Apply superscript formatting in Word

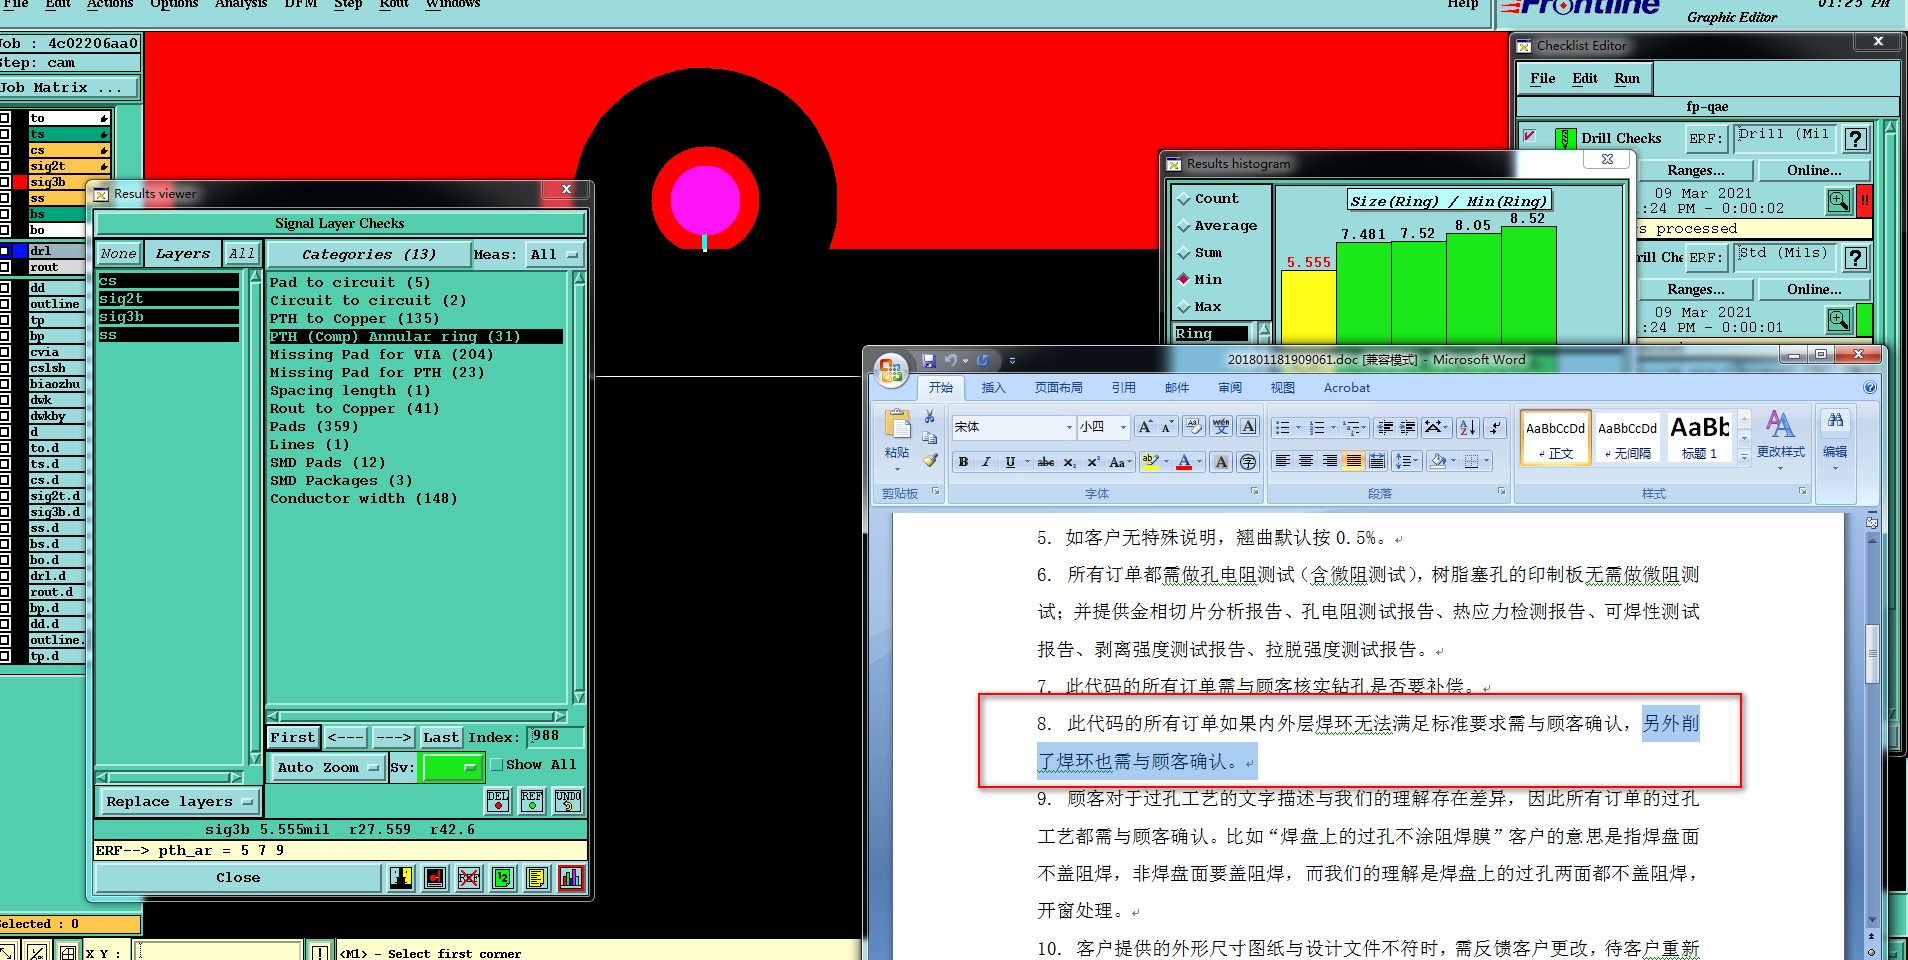[1093, 462]
